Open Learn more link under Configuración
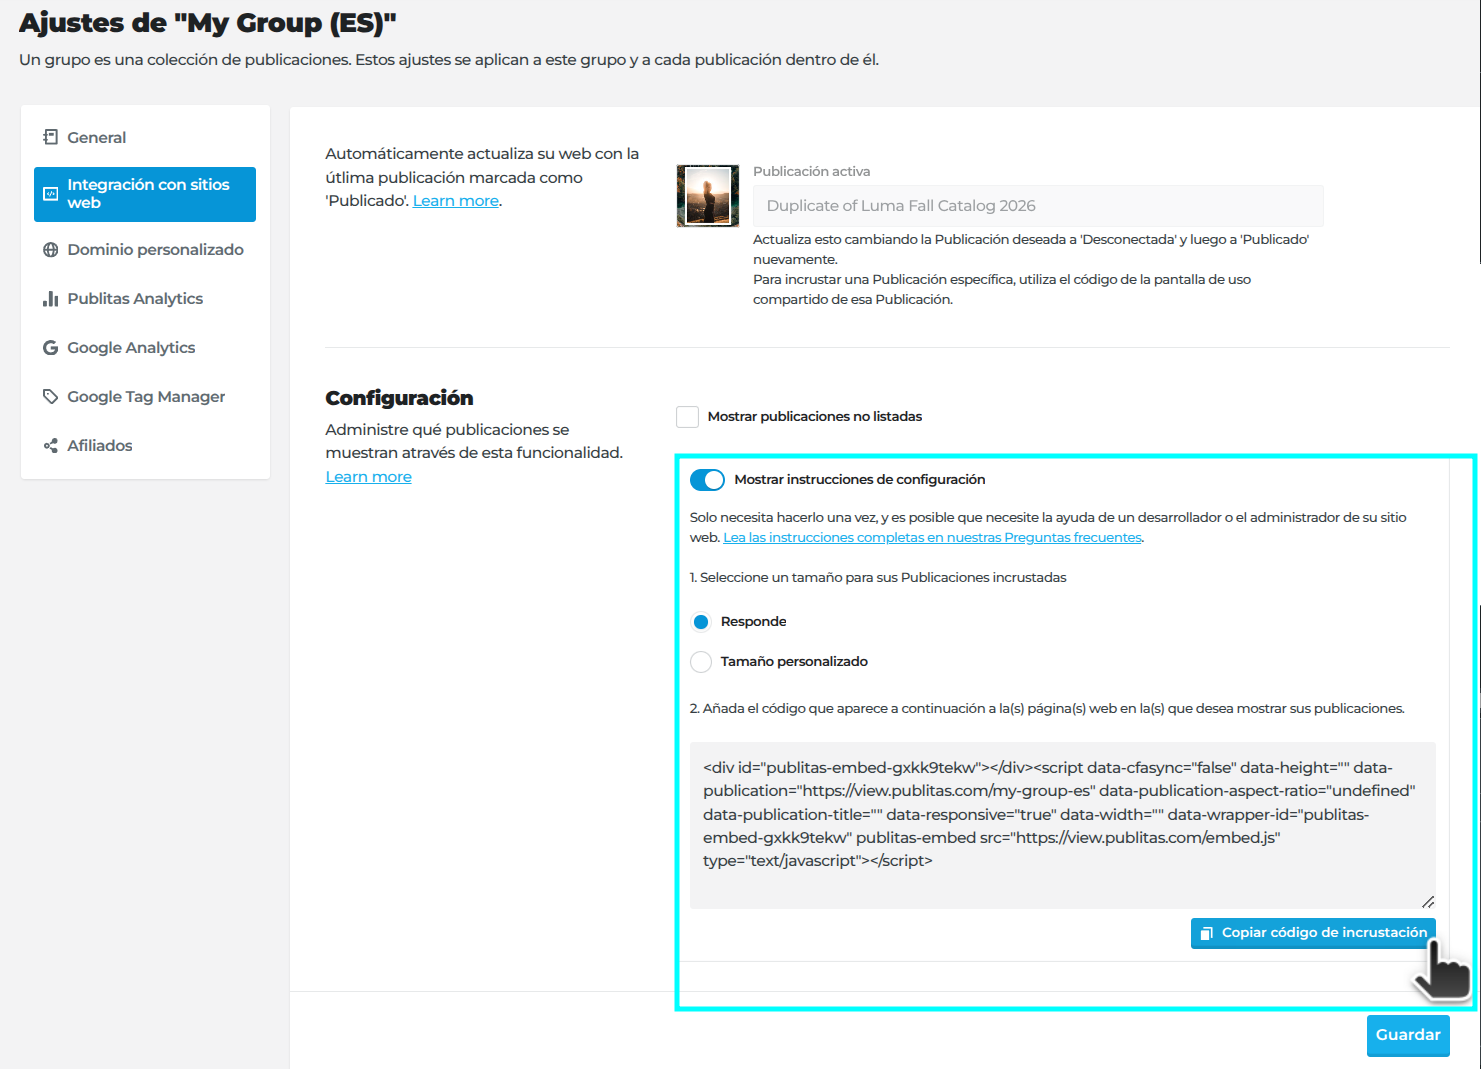The image size is (1481, 1069). [x=368, y=477]
